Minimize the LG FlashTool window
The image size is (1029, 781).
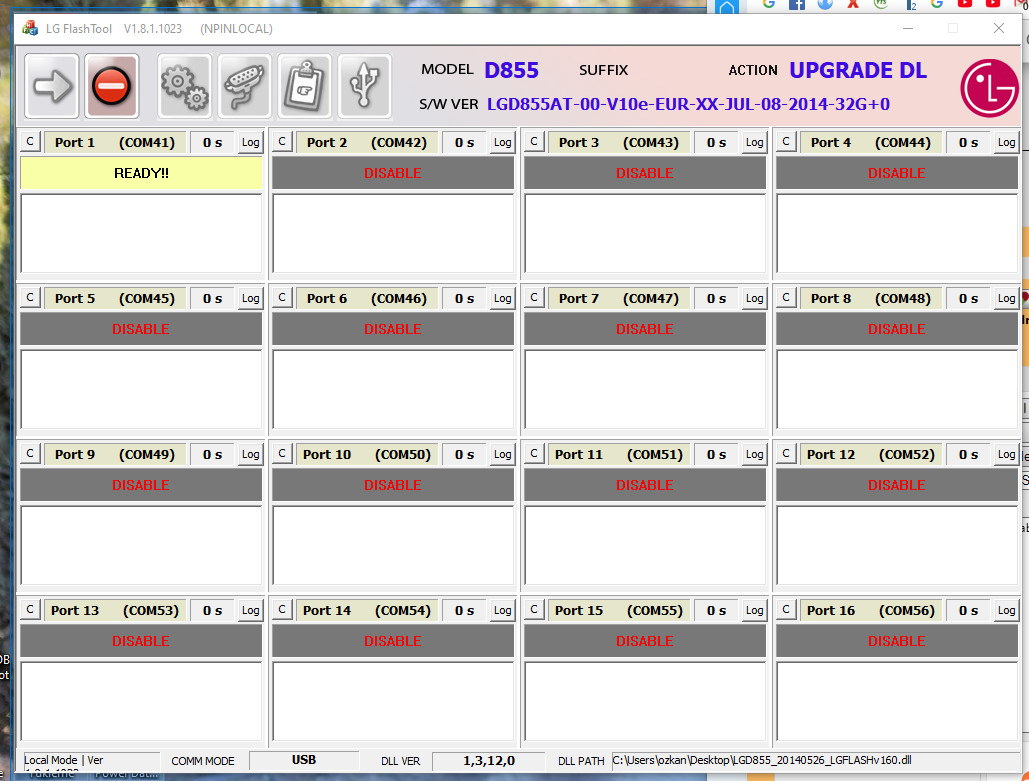(908, 28)
